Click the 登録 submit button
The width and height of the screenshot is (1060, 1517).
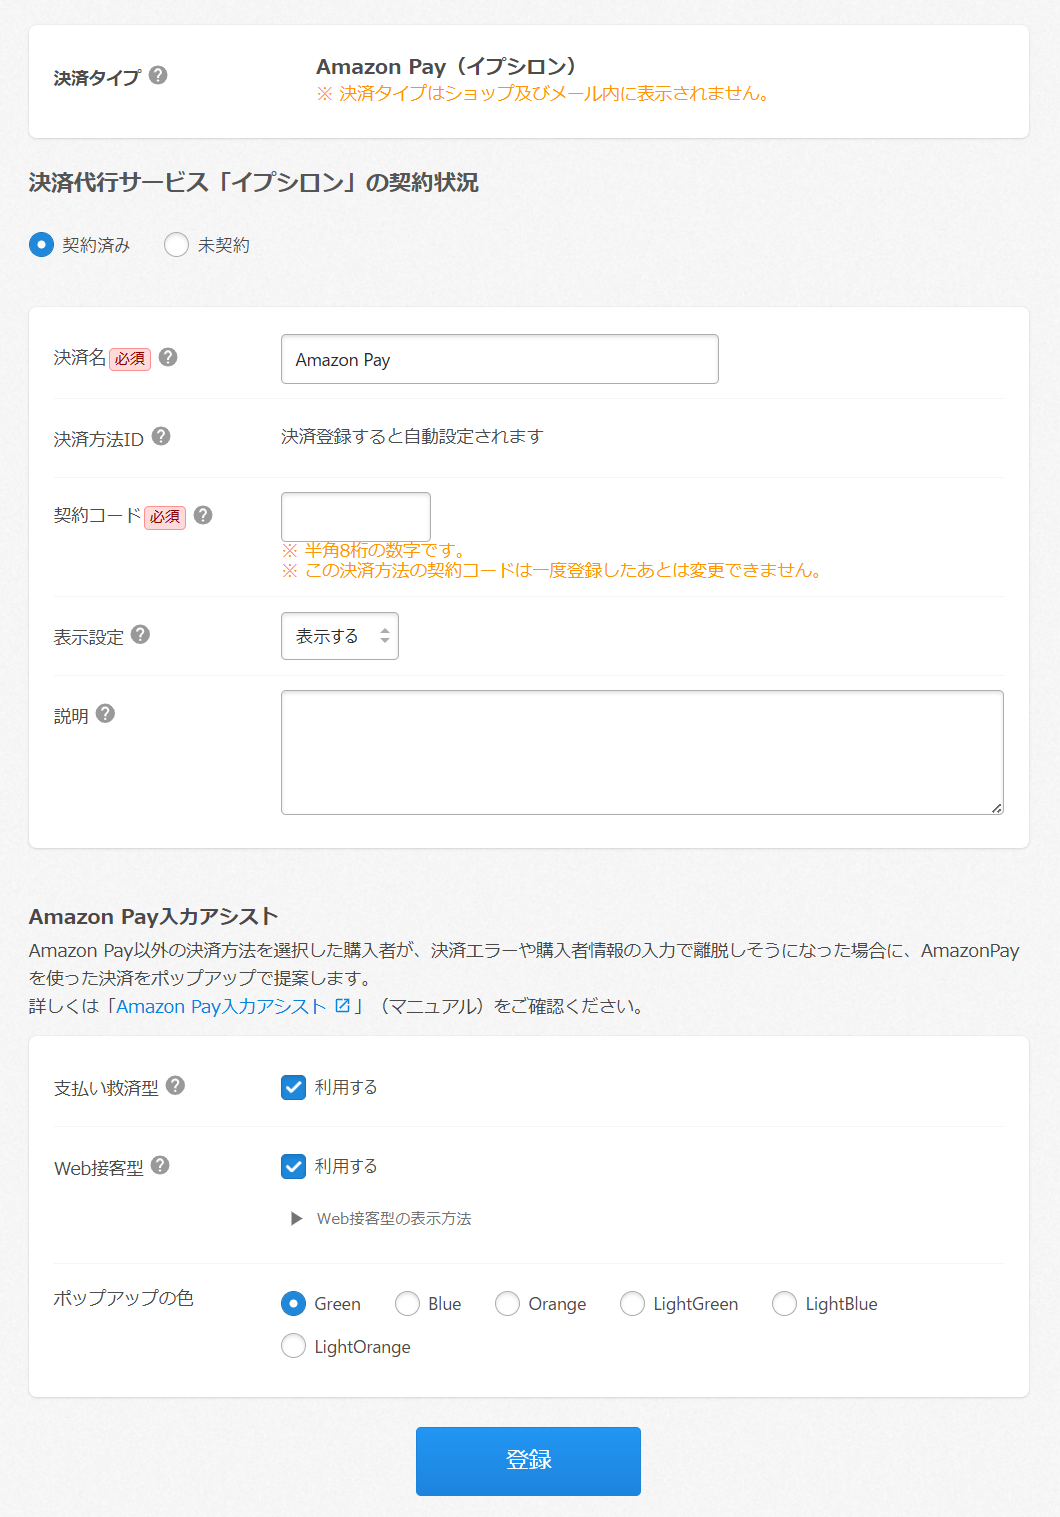point(528,1461)
